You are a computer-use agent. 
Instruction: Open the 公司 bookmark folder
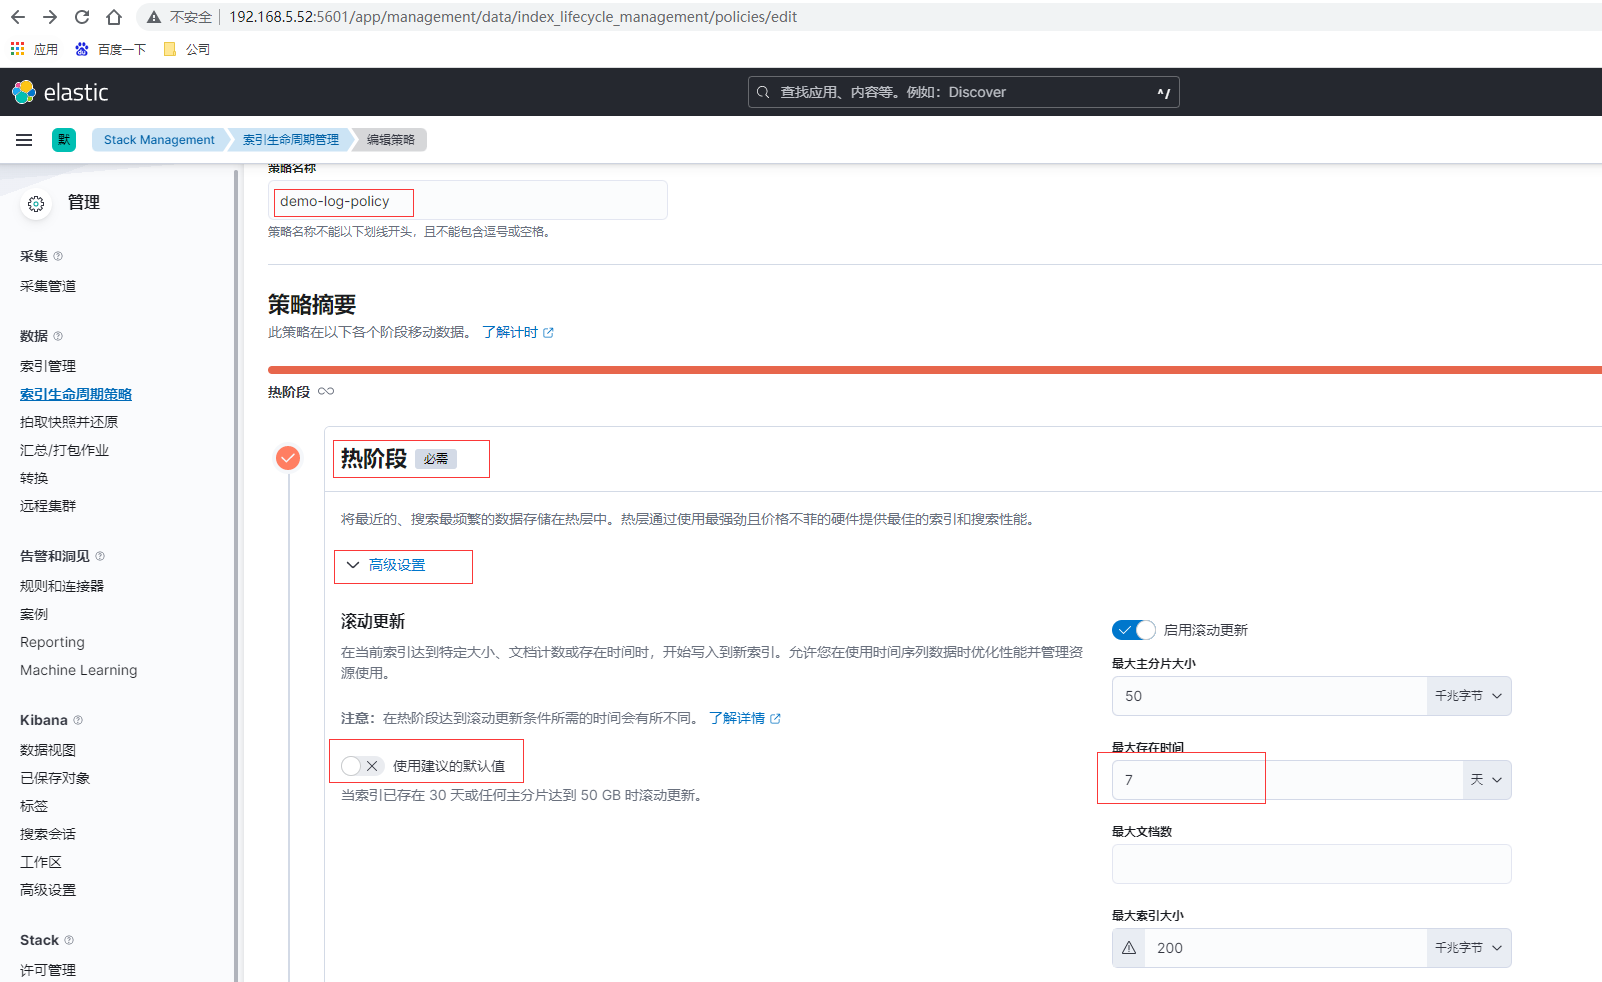click(x=187, y=49)
